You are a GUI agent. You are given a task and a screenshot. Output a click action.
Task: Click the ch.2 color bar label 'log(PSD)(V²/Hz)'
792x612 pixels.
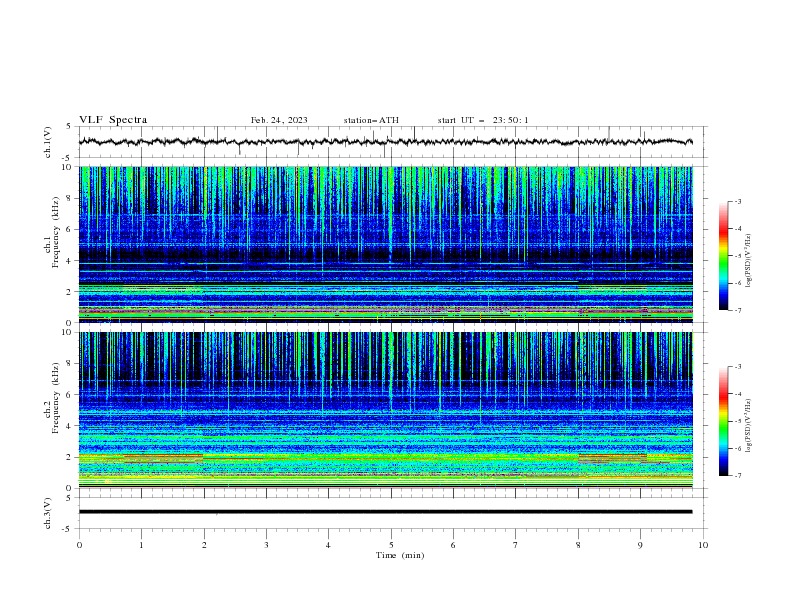click(748, 426)
